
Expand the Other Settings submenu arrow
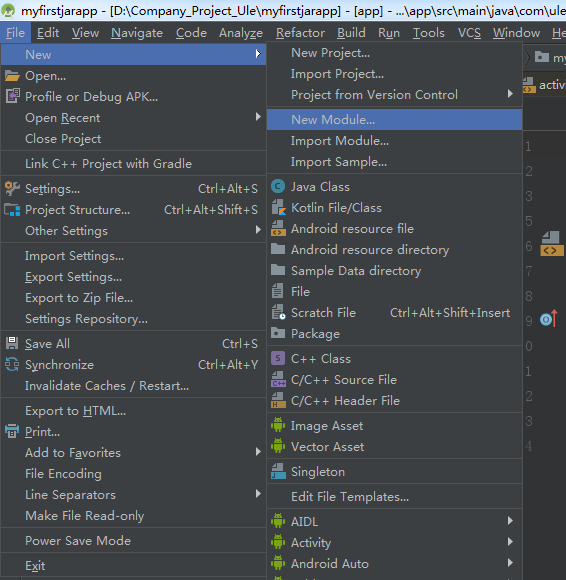tap(258, 230)
